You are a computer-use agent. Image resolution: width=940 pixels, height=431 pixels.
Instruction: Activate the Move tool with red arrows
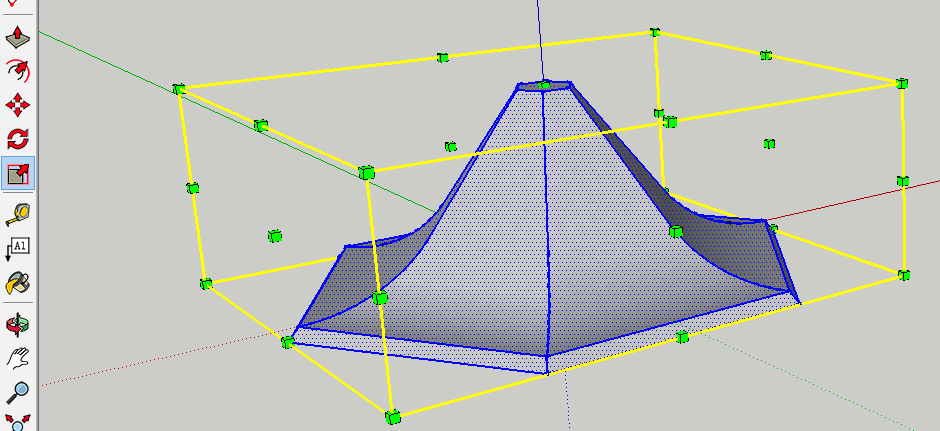point(18,105)
